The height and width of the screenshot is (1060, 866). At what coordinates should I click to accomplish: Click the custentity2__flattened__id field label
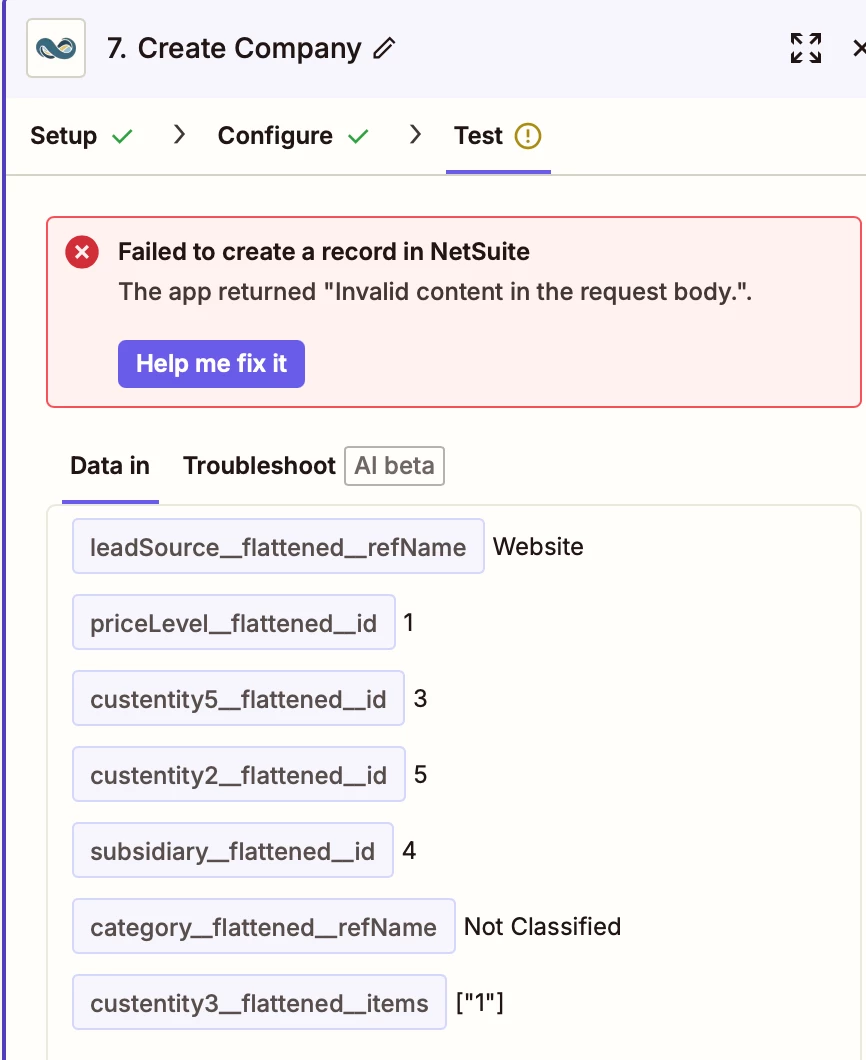pyautogui.click(x=239, y=774)
